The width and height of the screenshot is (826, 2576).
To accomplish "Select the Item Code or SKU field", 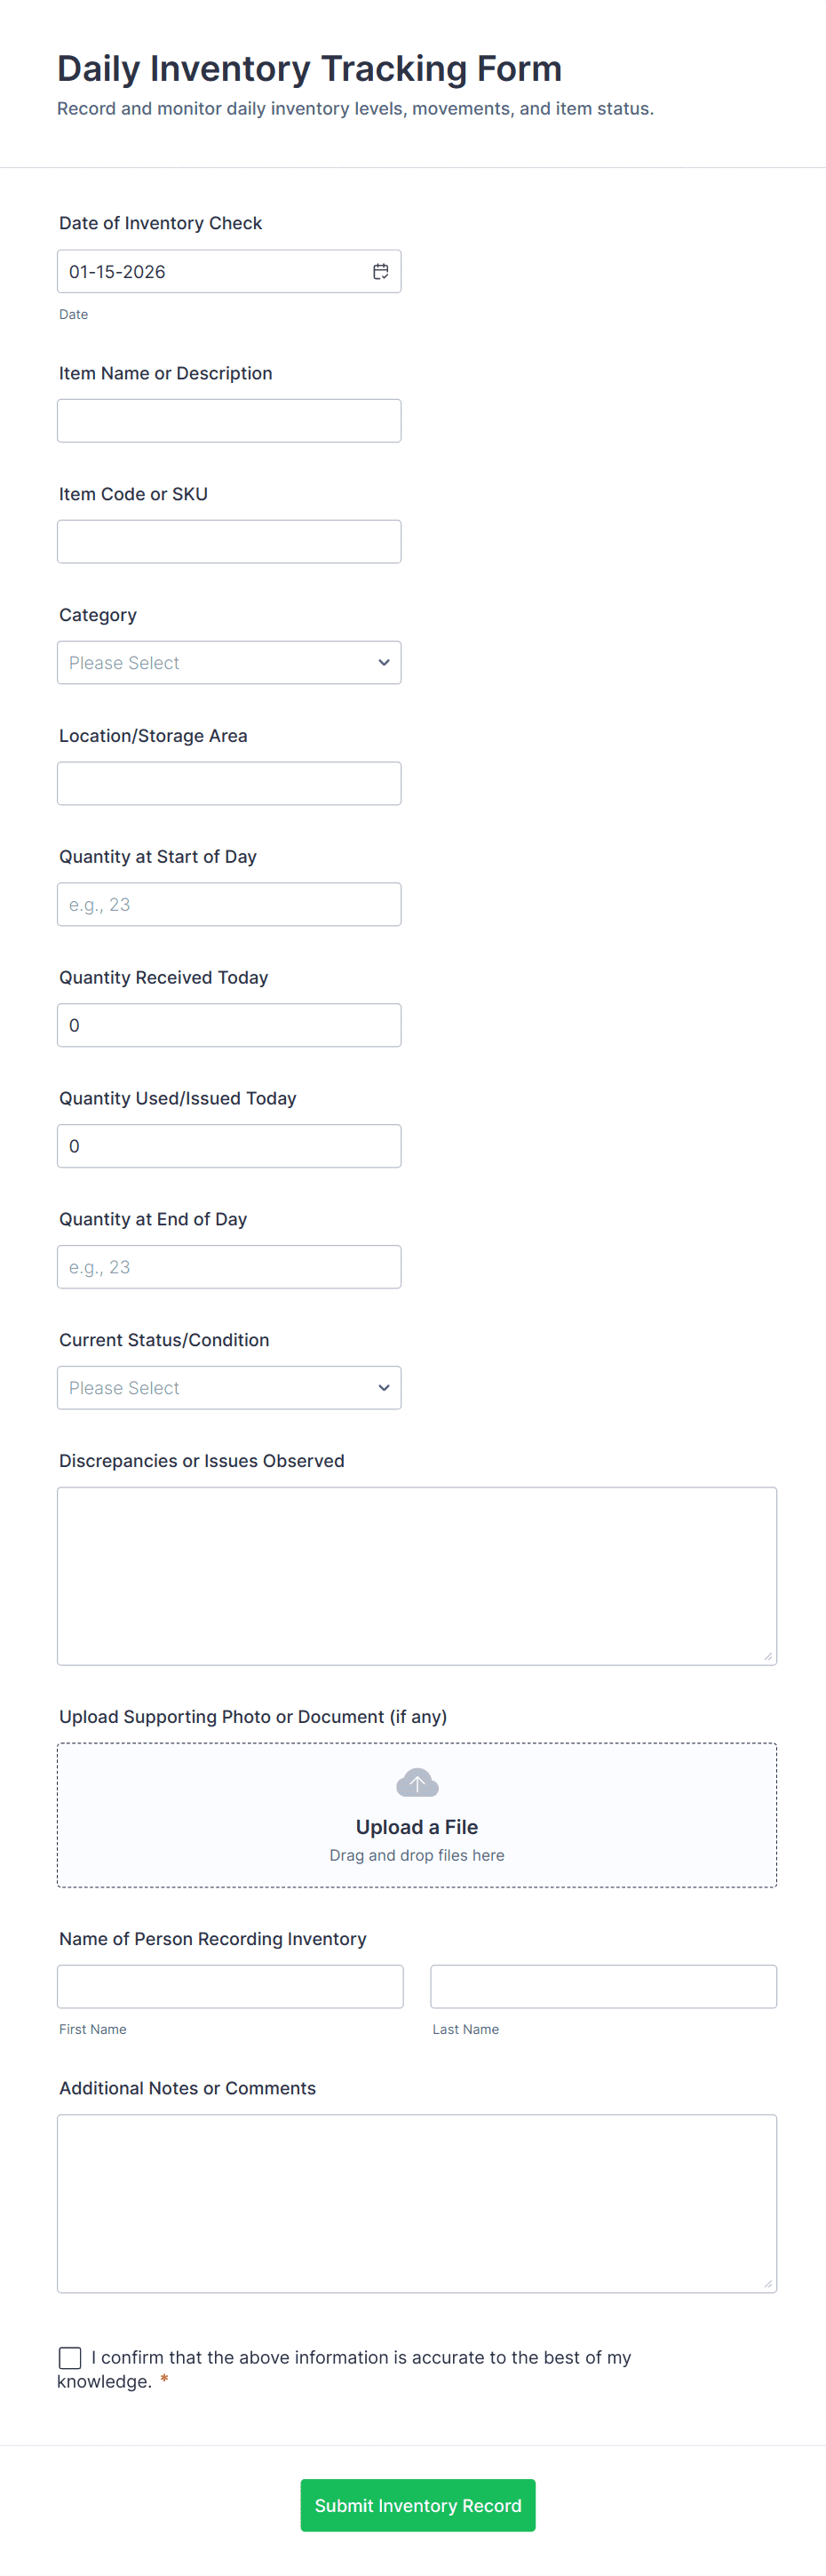I will tap(229, 541).
